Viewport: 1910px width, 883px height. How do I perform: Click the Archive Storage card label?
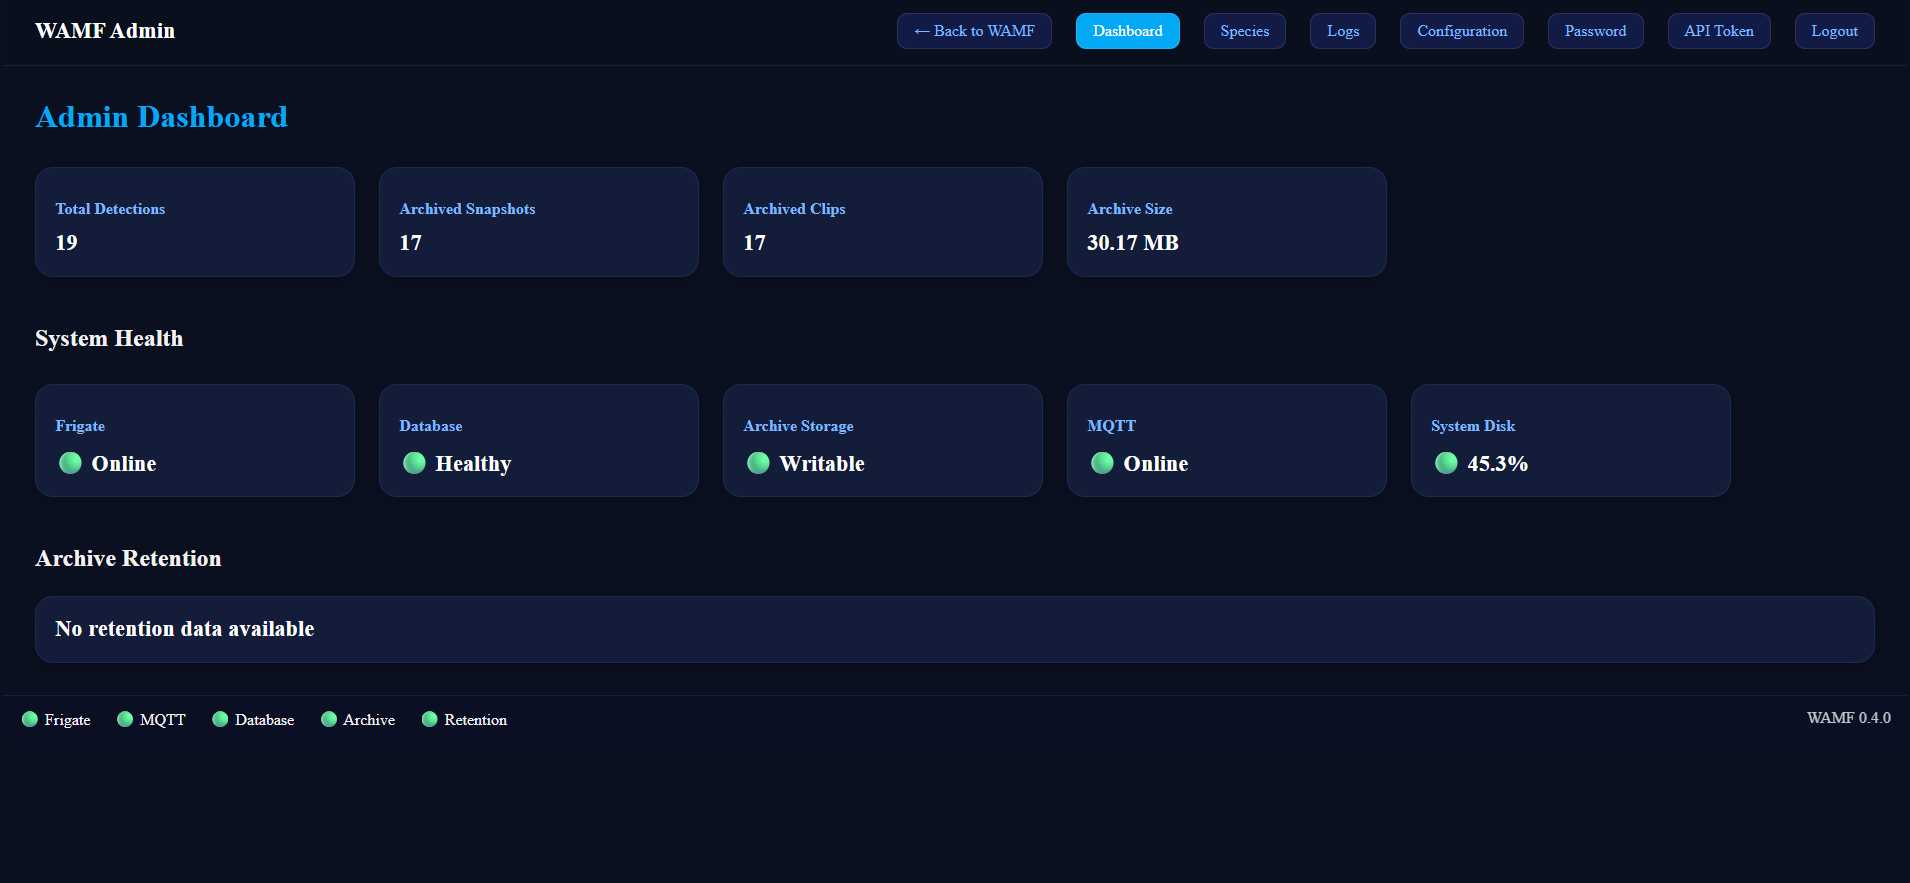(798, 426)
